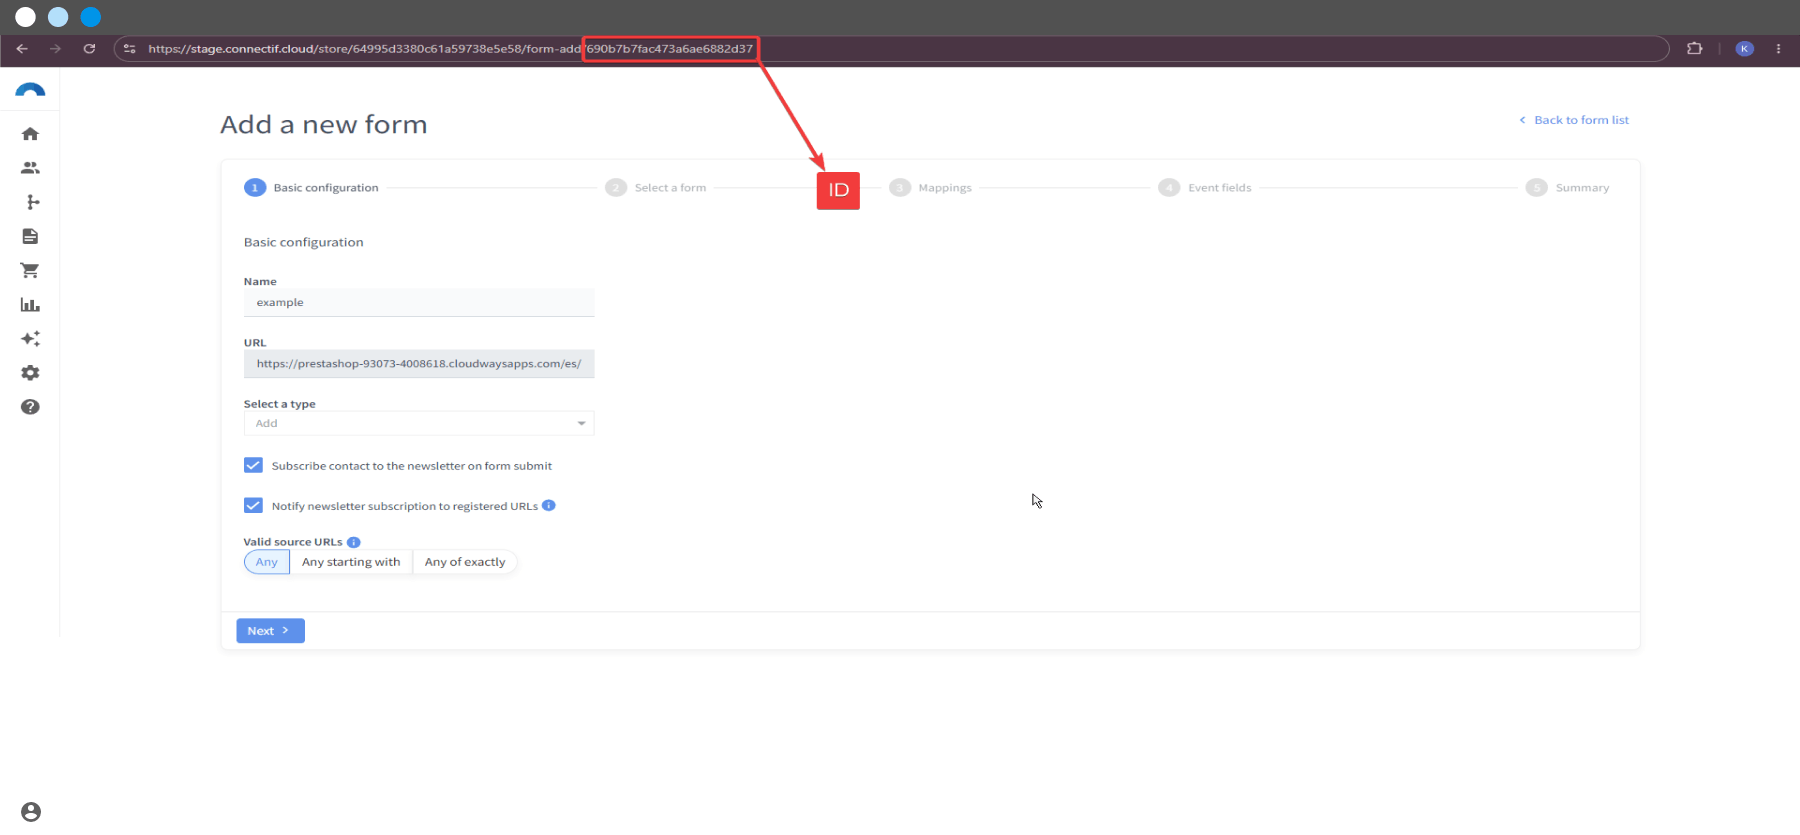Go to Basic configuration step
Viewport: 1800px width, 835px height.
[311, 187]
